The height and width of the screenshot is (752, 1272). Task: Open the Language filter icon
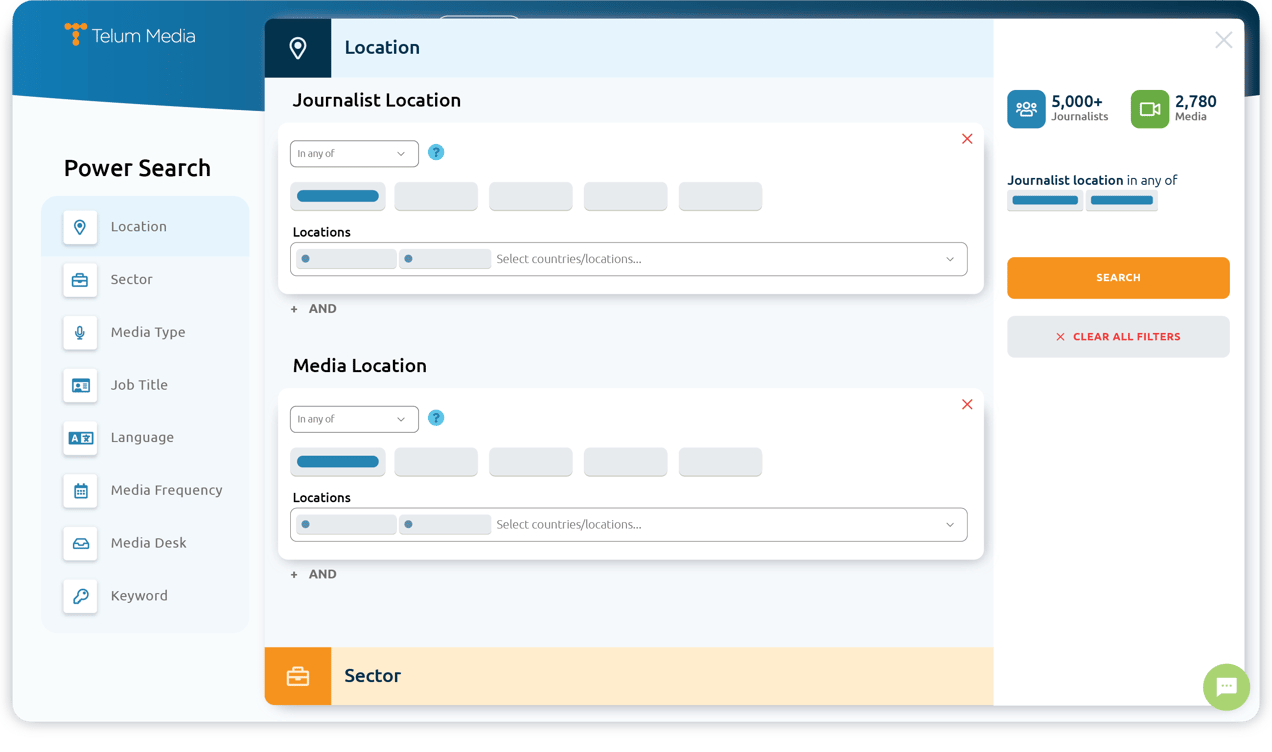tap(80, 438)
